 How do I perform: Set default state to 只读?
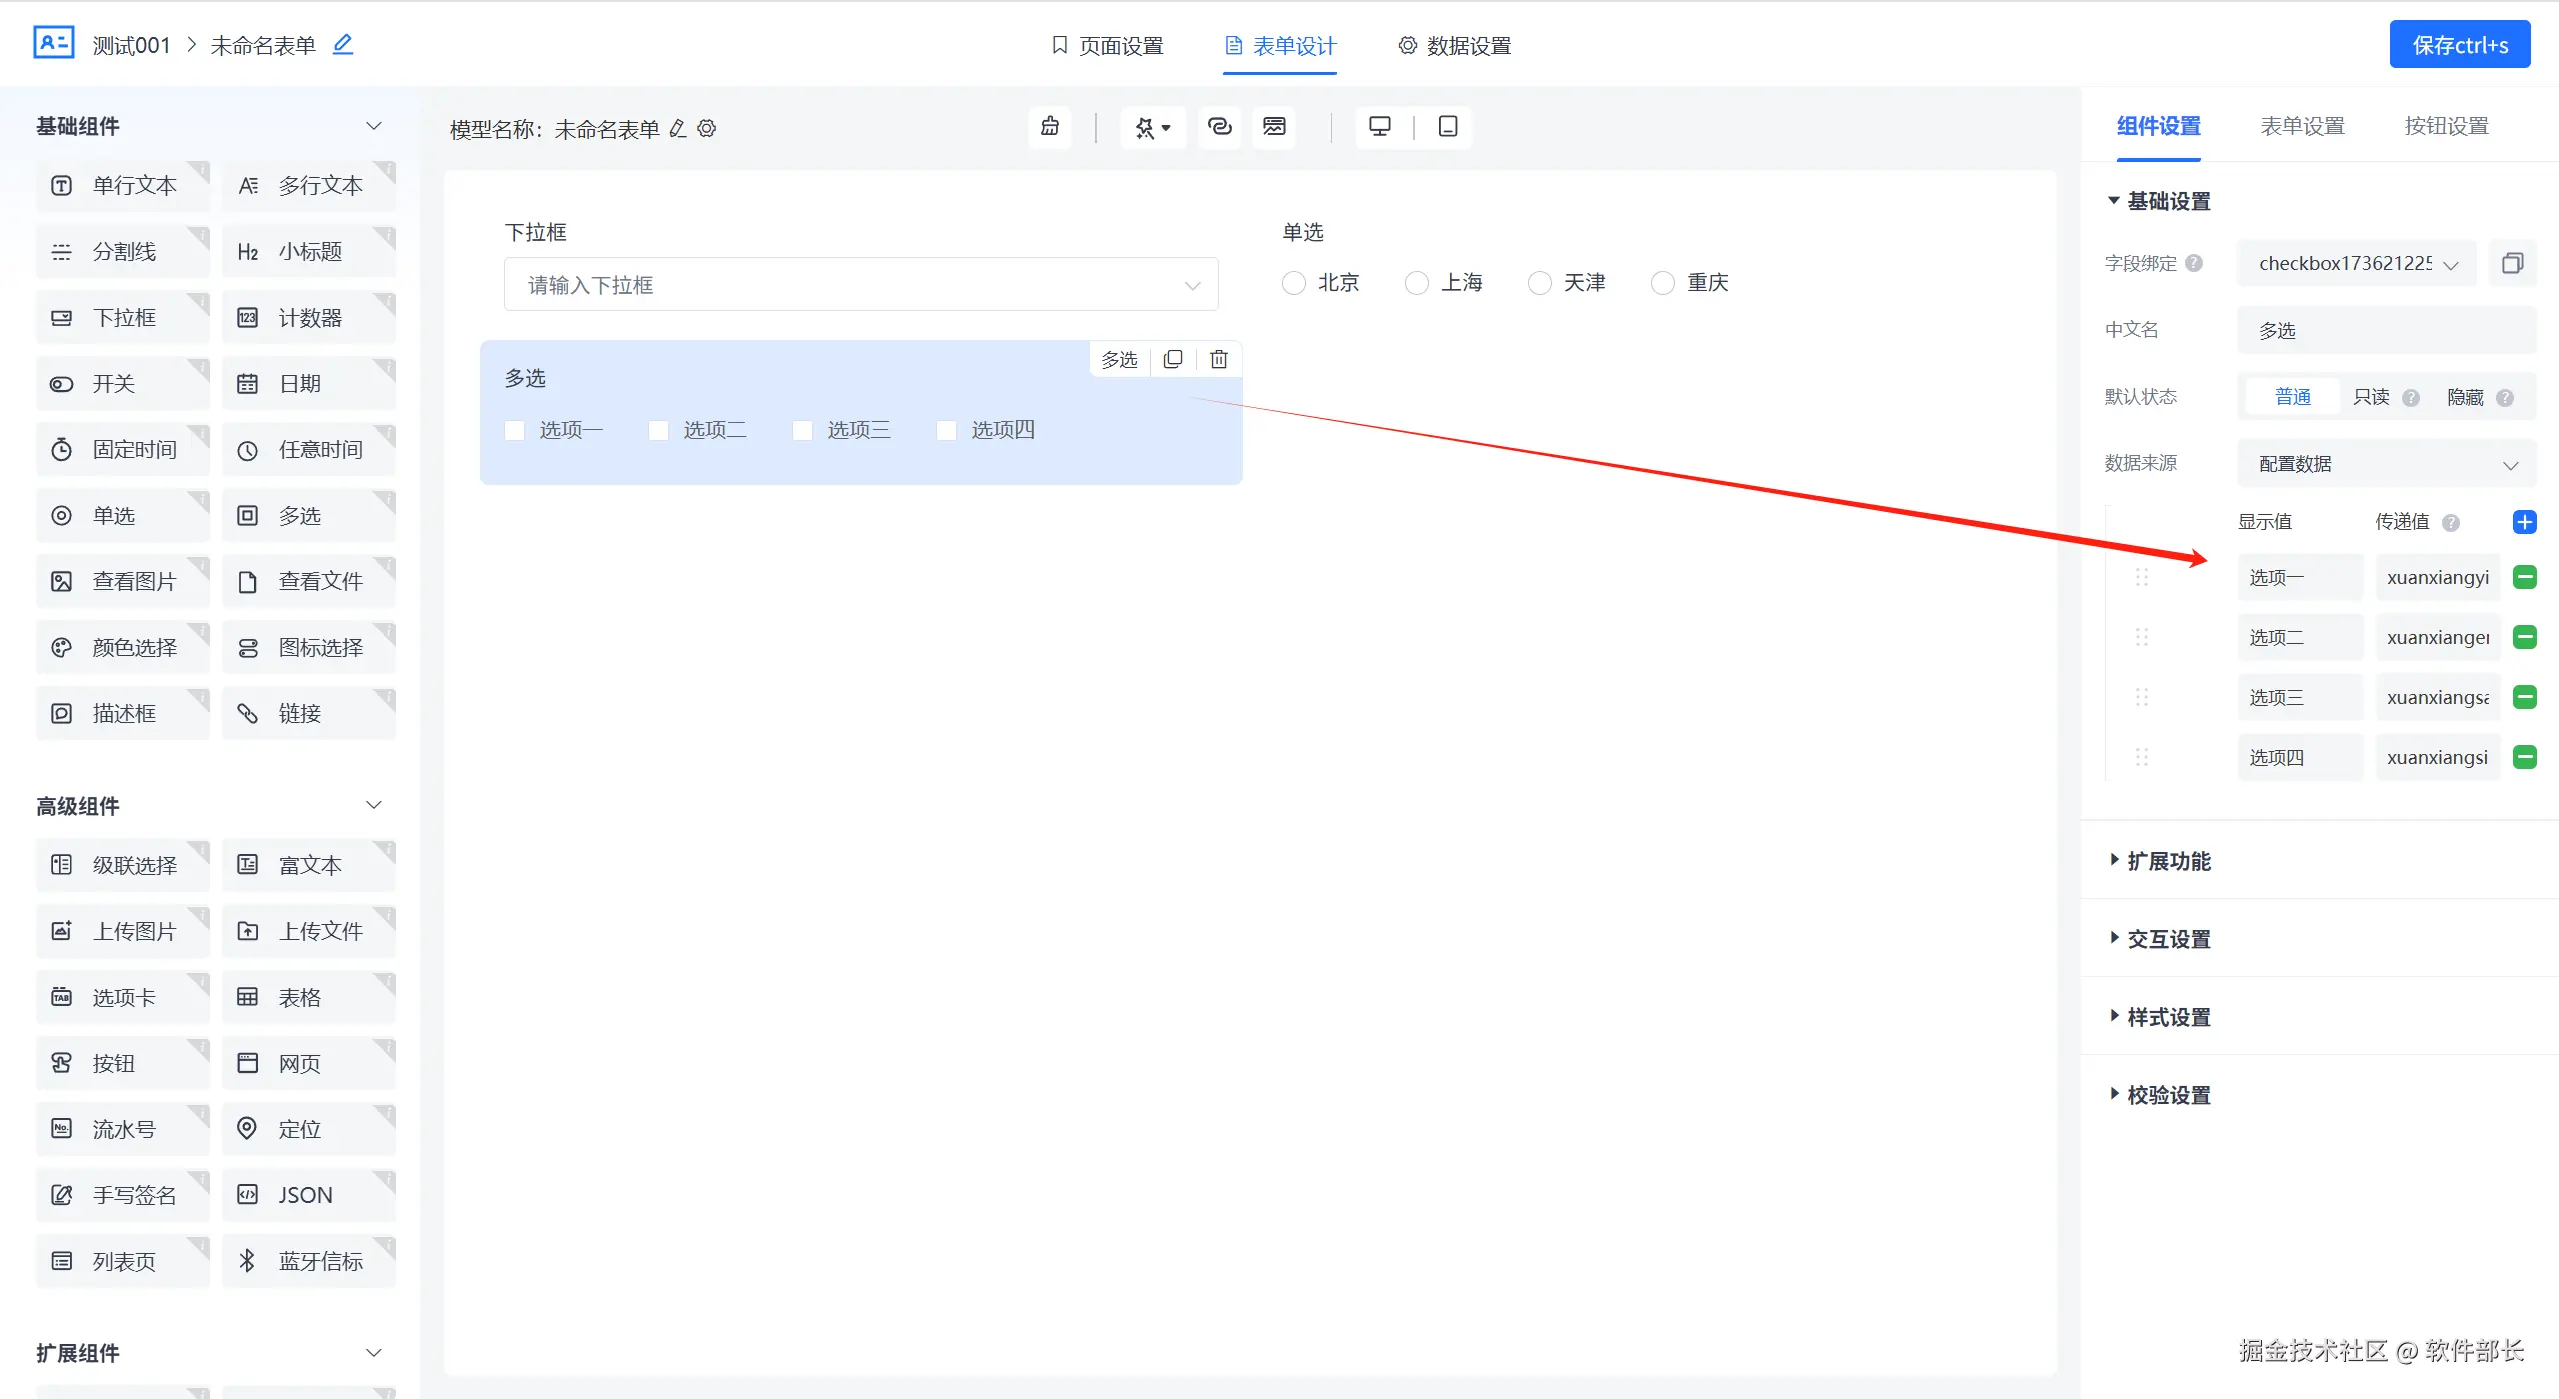coord(2371,397)
